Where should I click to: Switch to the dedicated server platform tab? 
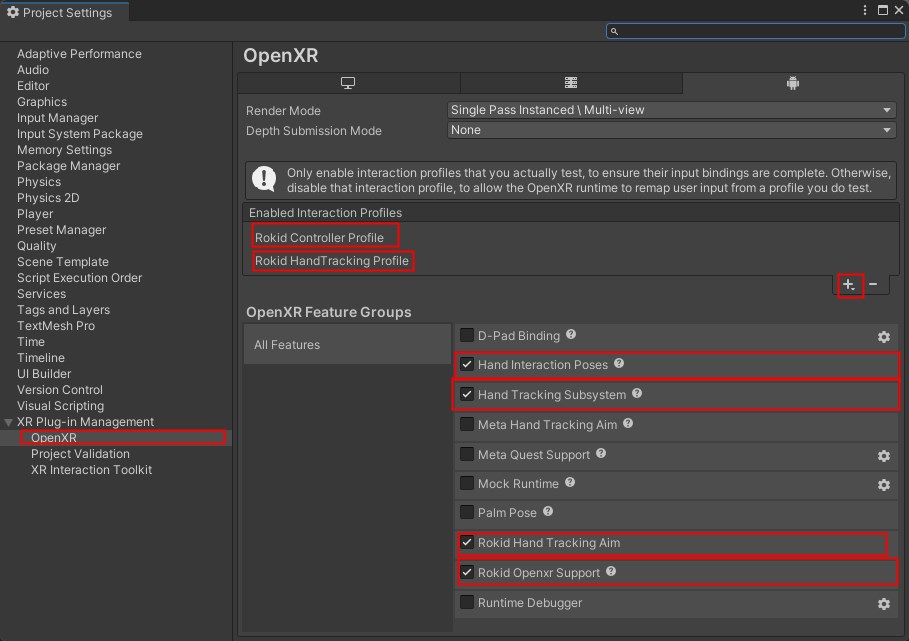click(x=571, y=83)
